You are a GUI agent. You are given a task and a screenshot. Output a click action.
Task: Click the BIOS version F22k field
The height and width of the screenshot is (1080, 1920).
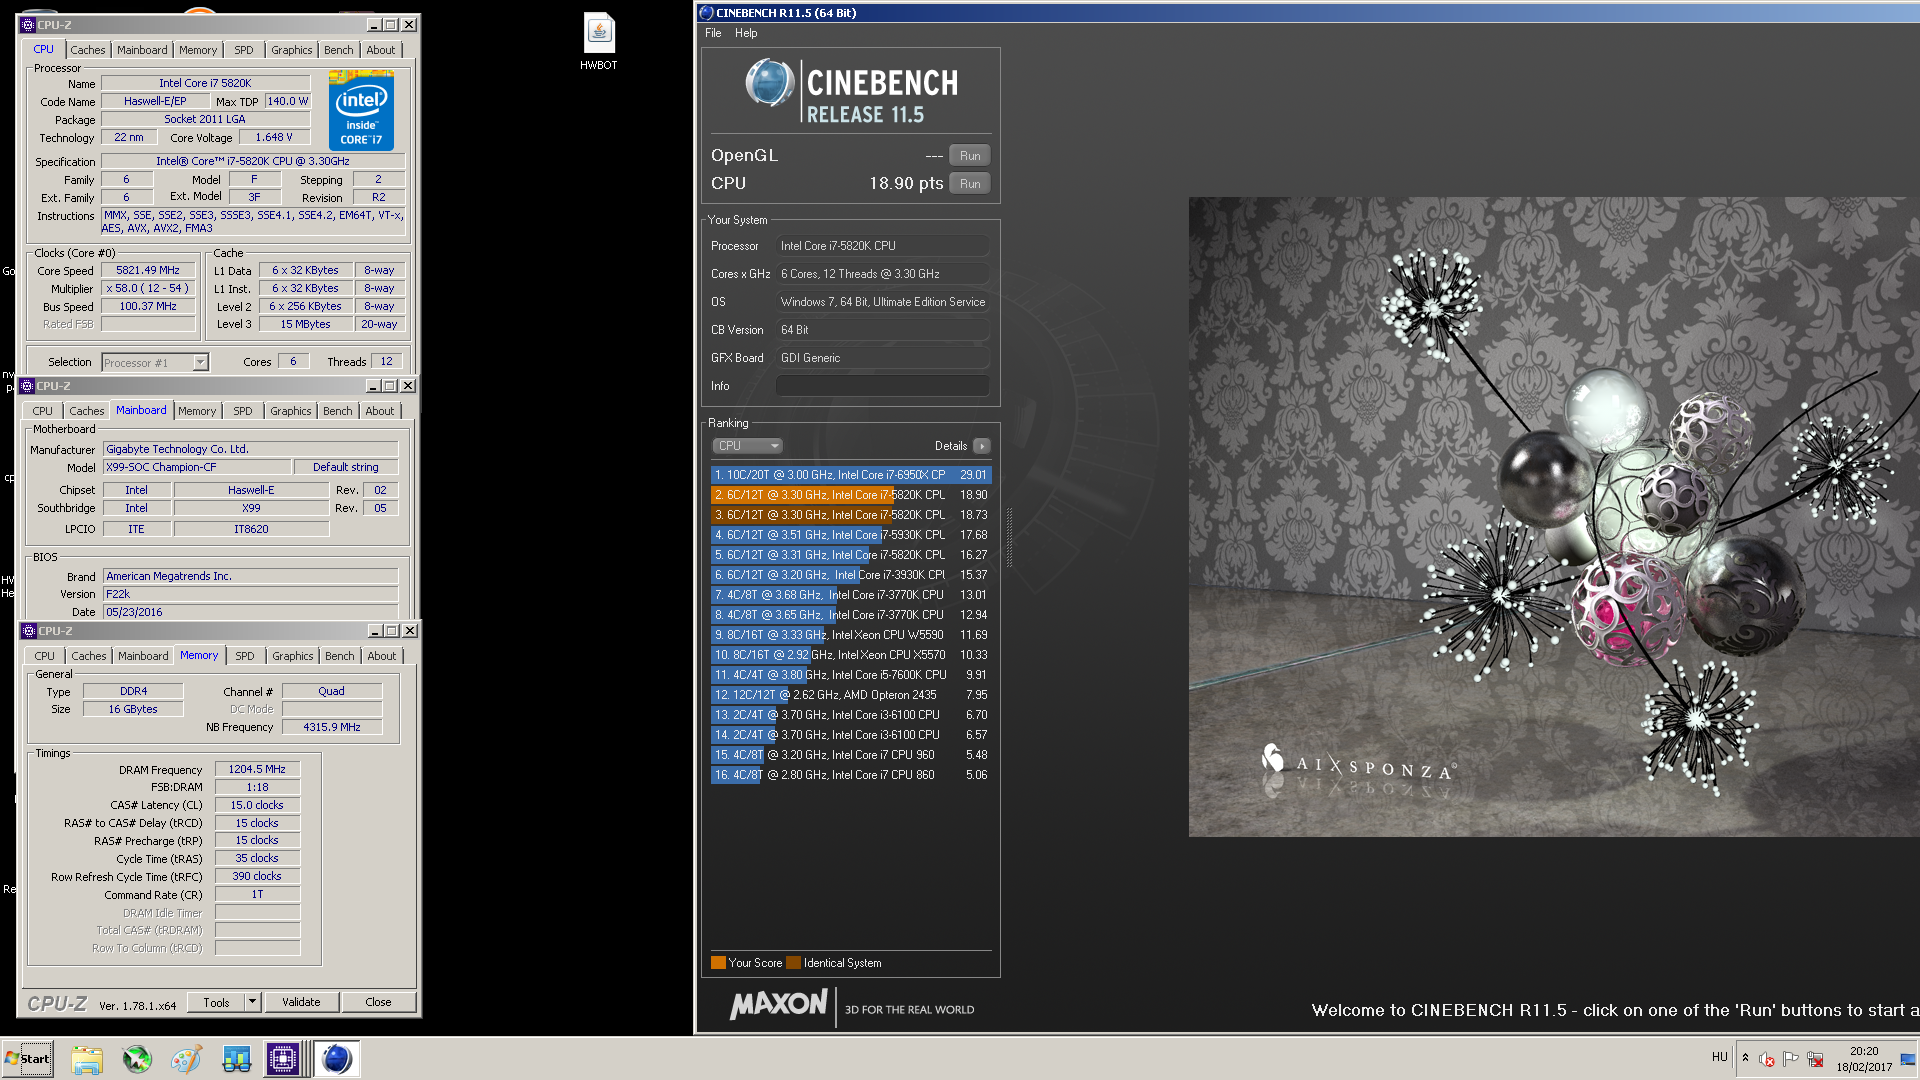coord(250,594)
